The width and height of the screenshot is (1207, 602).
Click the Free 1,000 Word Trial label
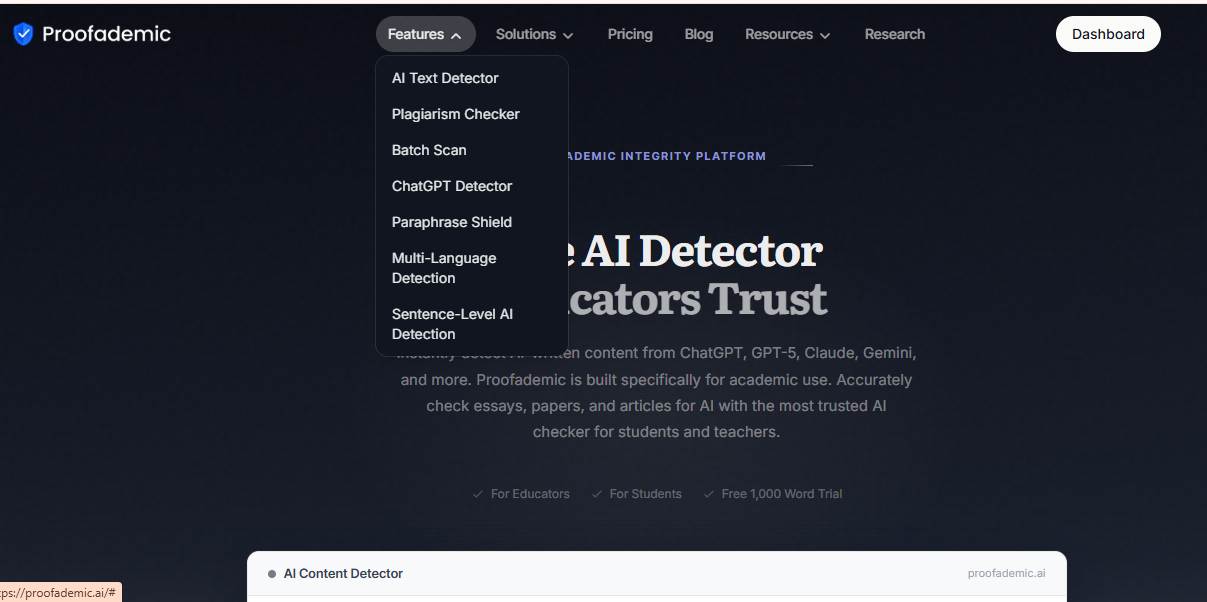782,494
